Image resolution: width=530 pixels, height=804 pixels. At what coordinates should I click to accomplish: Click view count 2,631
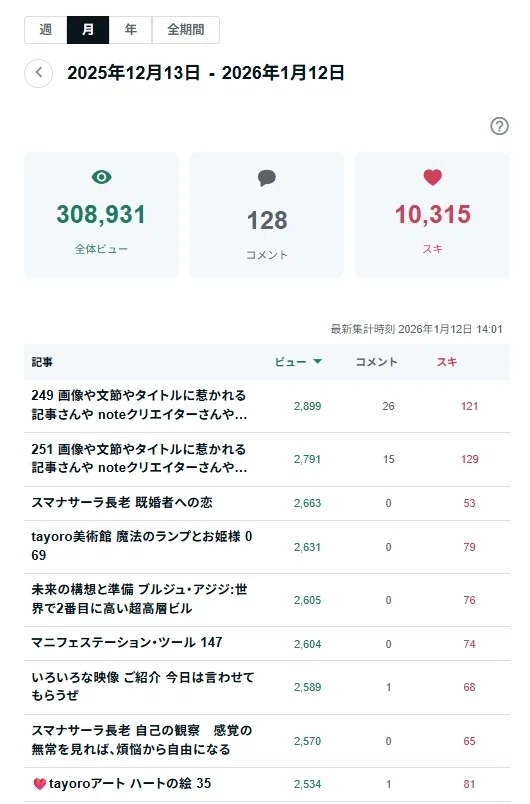click(308, 547)
